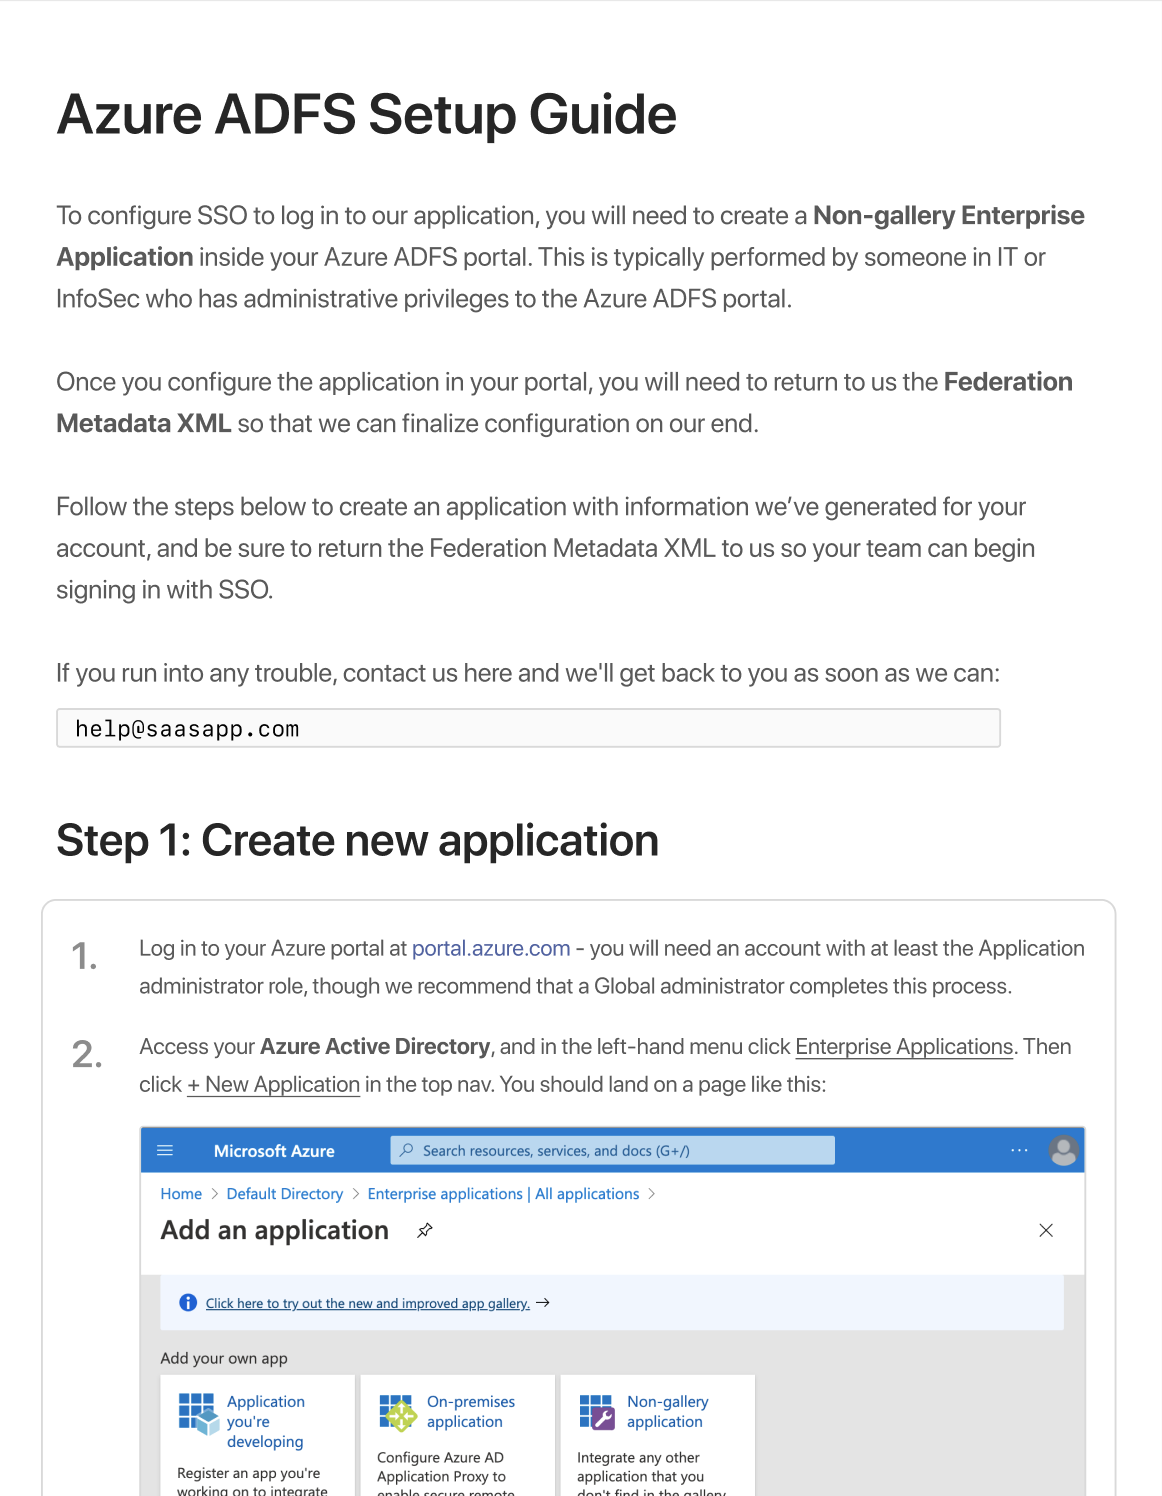Open the portal.azure.com link
Viewport: 1162px width, 1496px height.
pyautogui.click(x=491, y=949)
